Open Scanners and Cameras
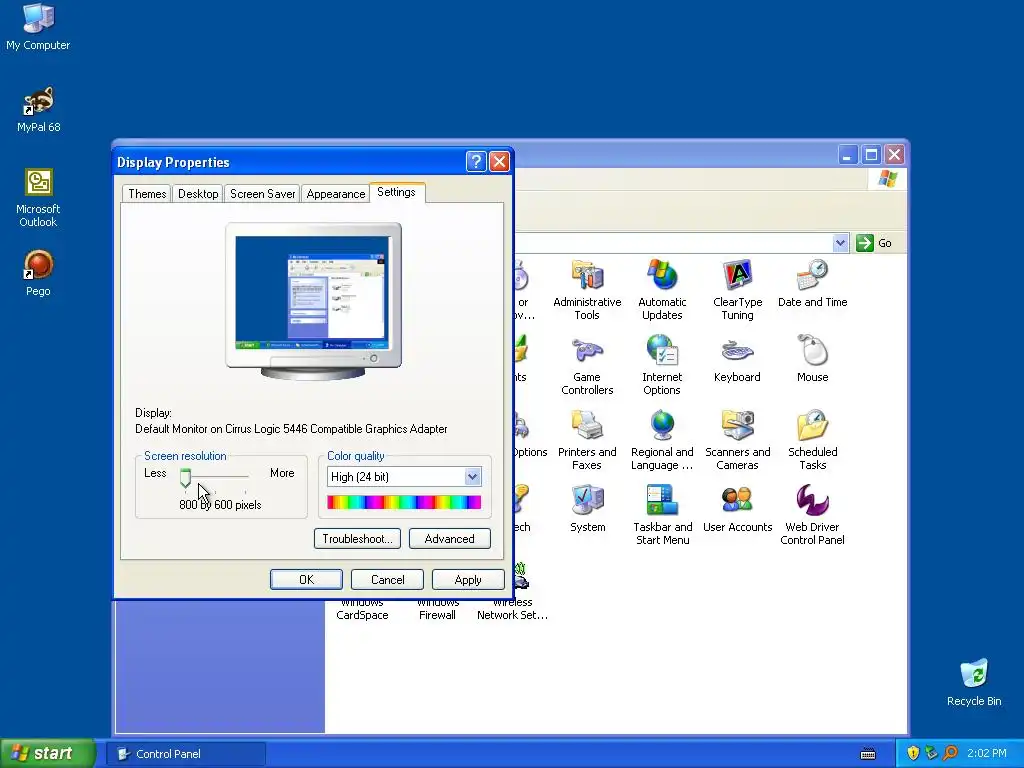Screen dimensions: 1024x768 737,440
